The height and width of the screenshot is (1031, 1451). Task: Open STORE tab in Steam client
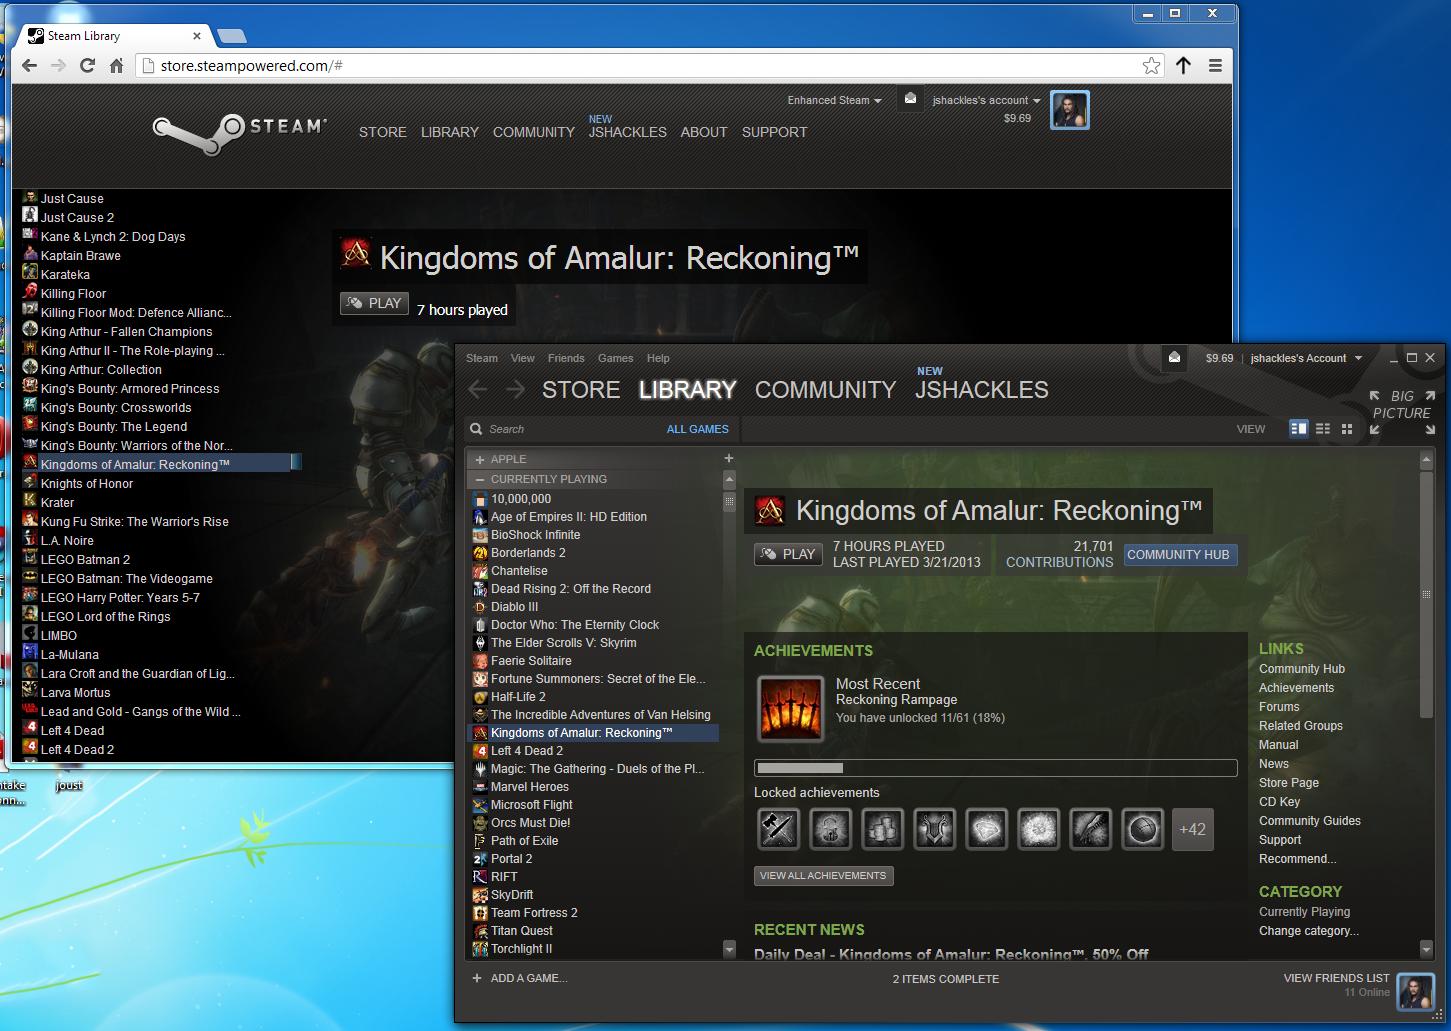click(581, 390)
